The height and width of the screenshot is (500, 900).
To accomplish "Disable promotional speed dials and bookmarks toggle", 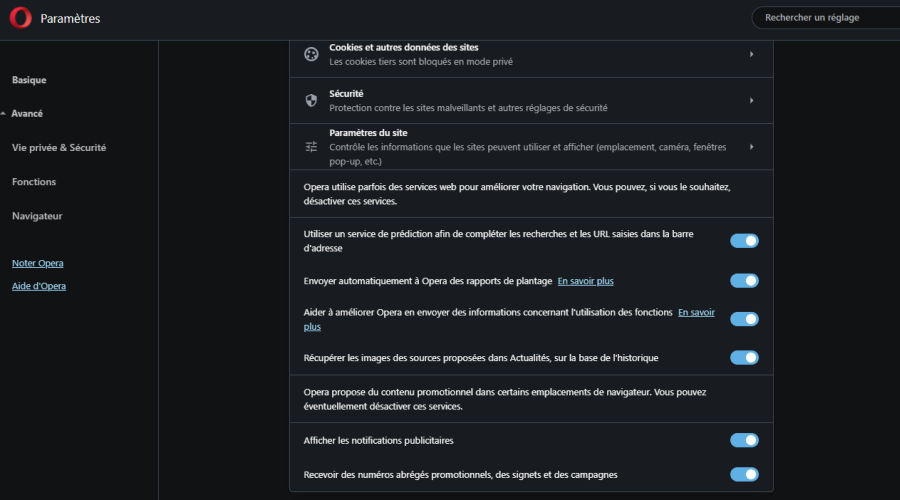I will click(744, 475).
